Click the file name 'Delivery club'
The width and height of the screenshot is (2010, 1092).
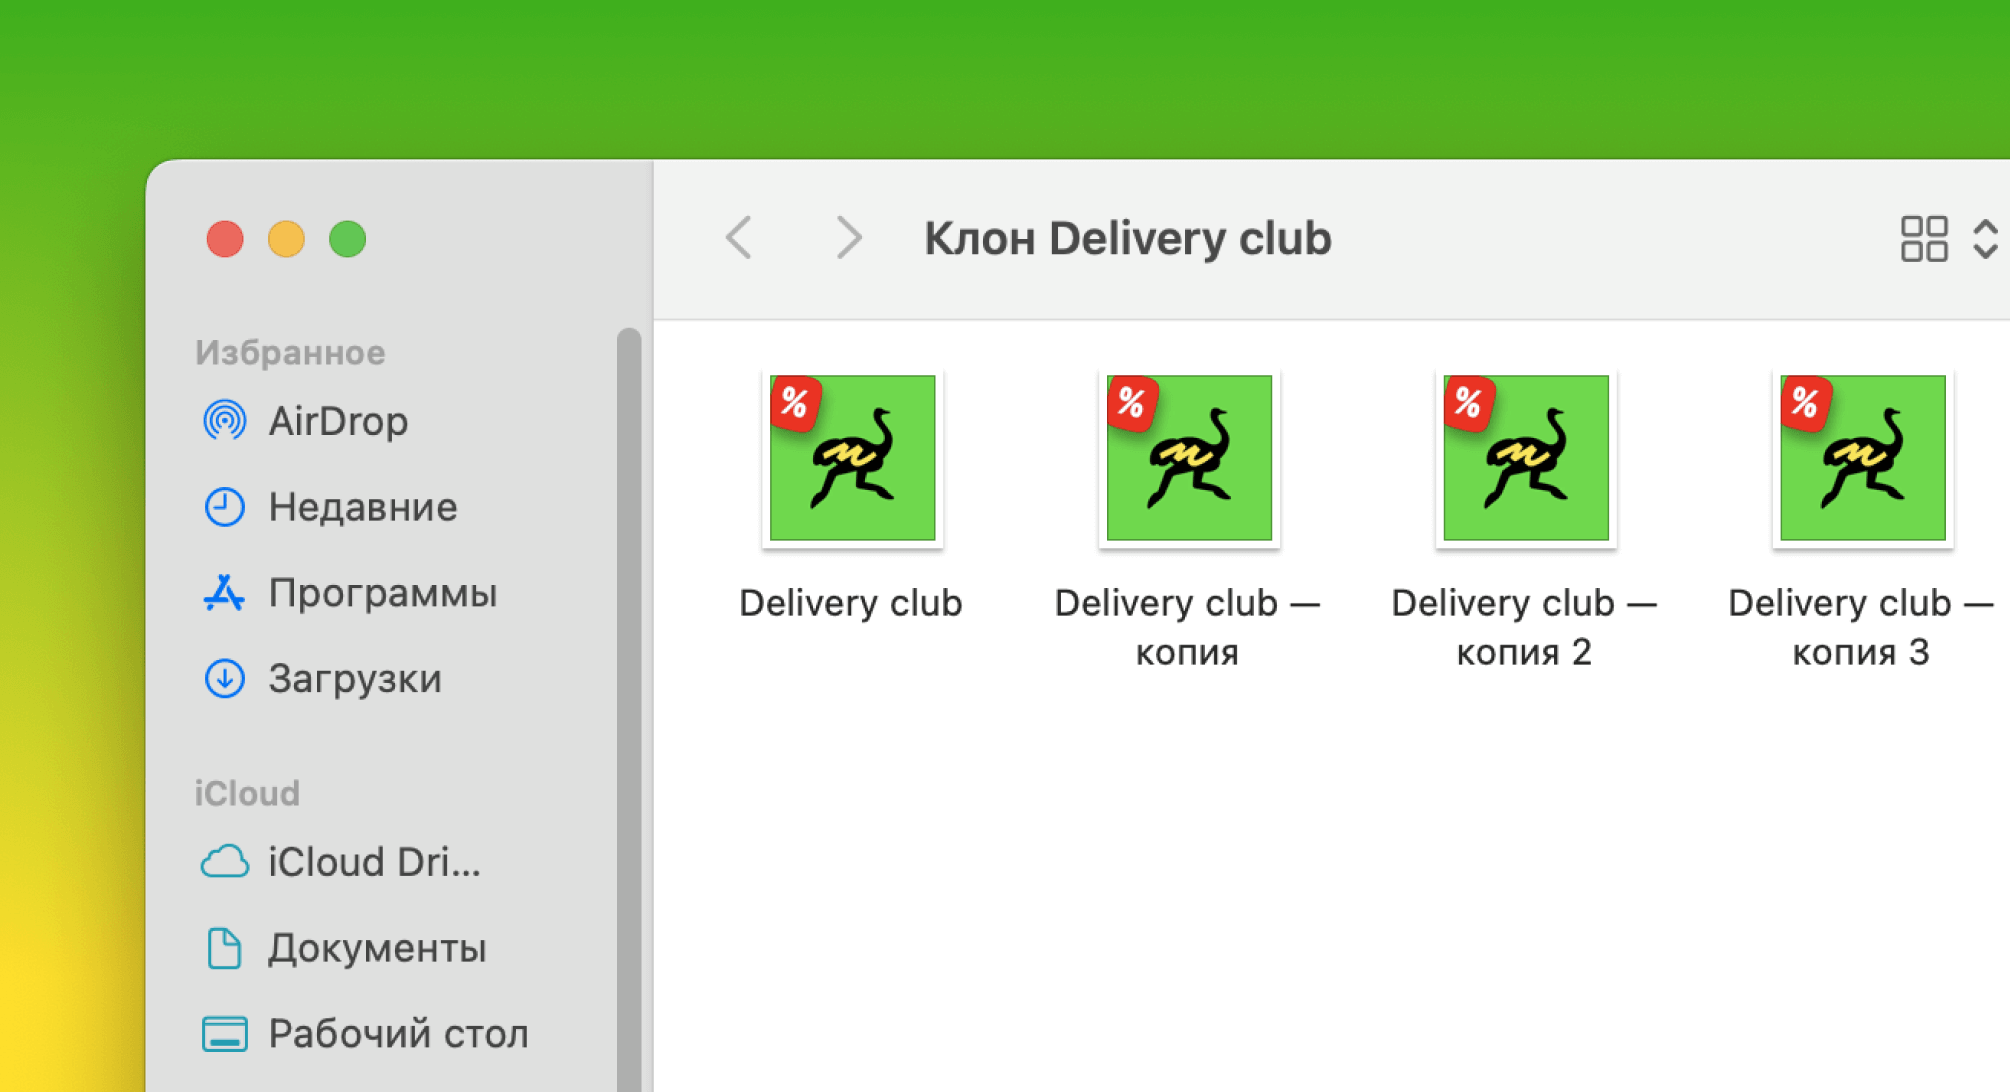click(851, 604)
